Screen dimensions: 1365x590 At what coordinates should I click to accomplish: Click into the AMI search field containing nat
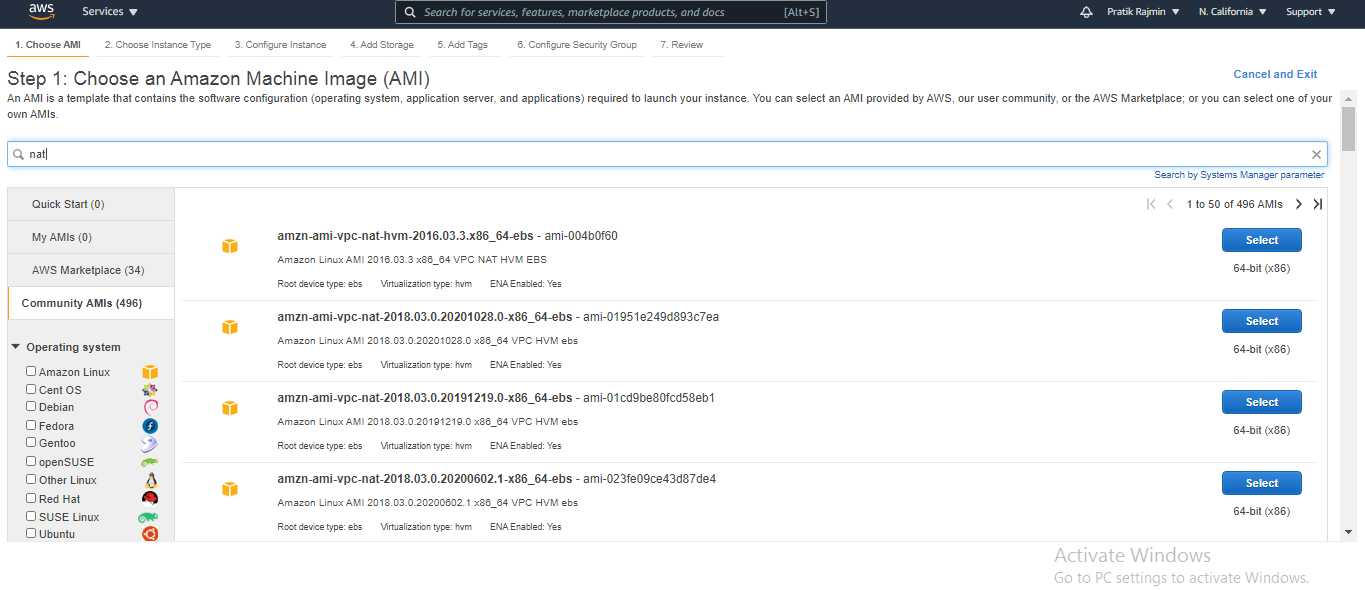(x=667, y=154)
